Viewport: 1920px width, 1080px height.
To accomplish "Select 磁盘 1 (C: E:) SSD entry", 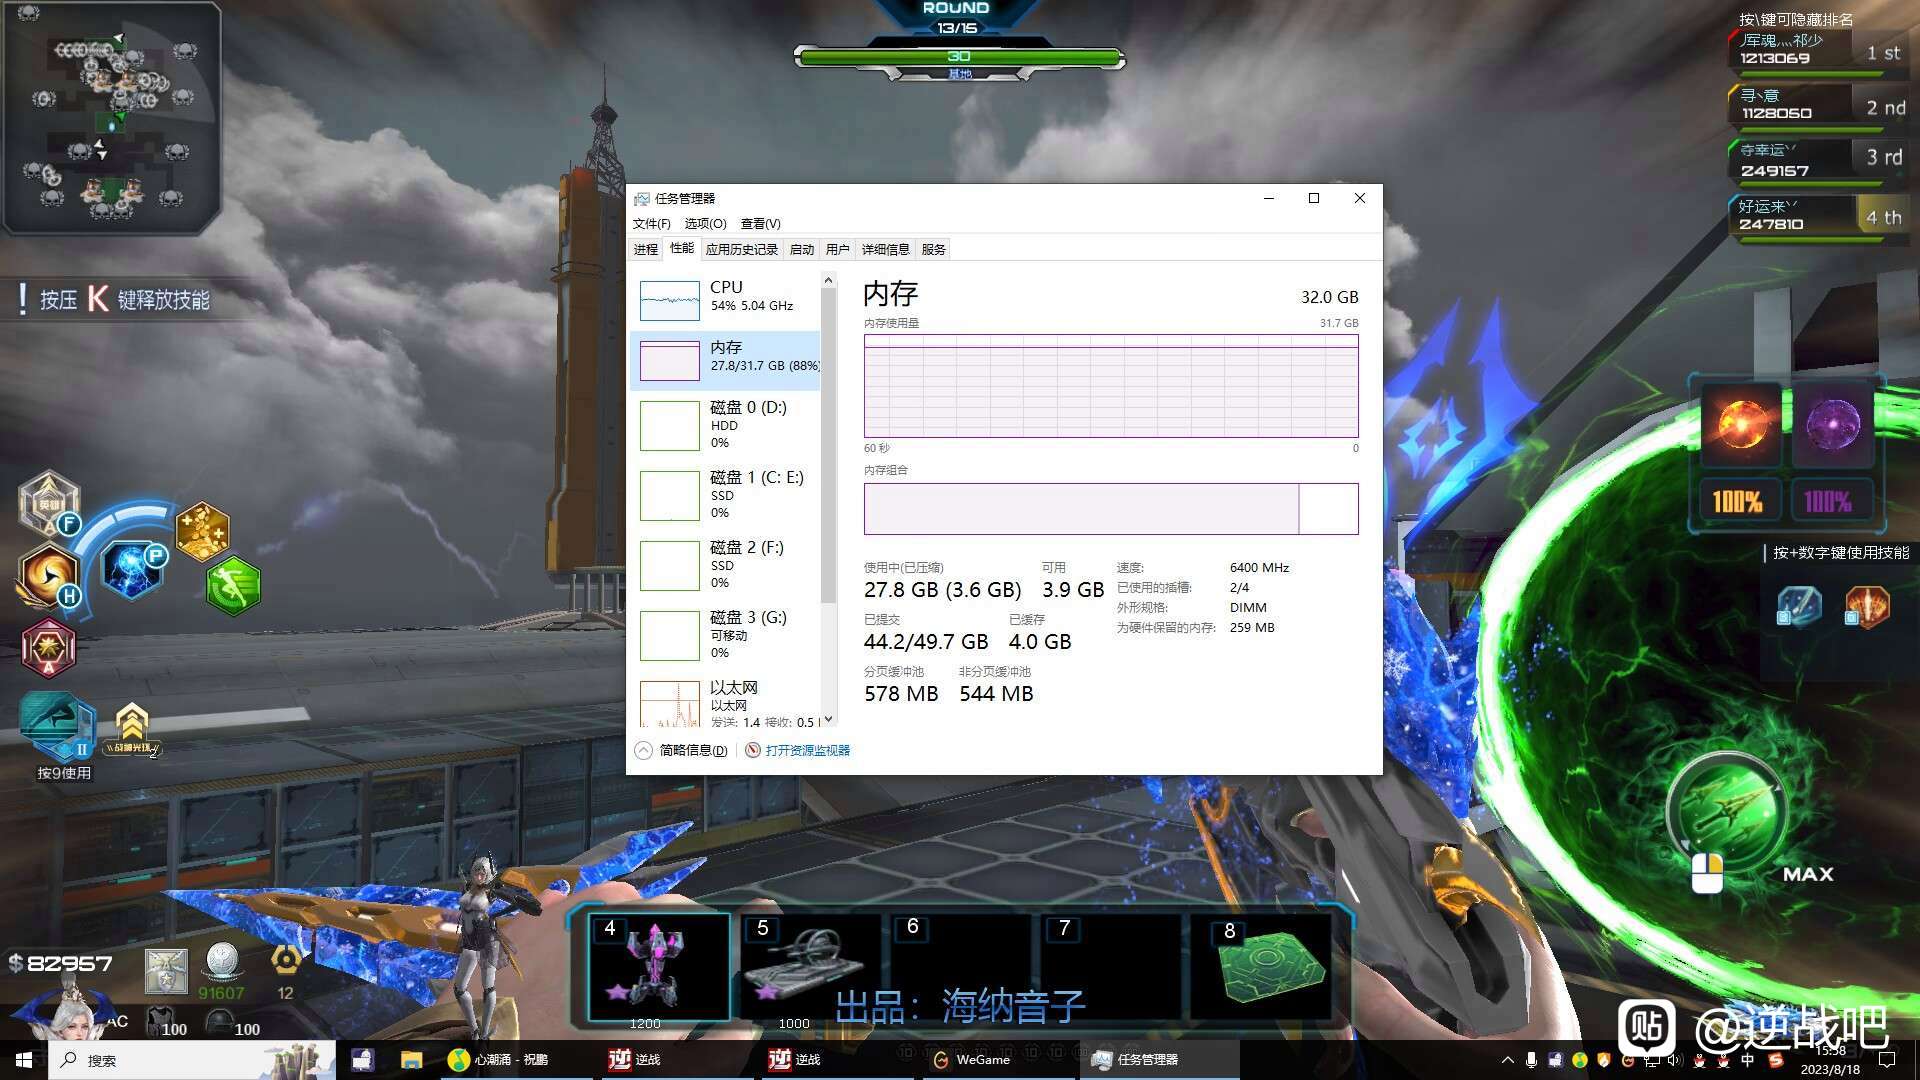I will coord(726,495).
